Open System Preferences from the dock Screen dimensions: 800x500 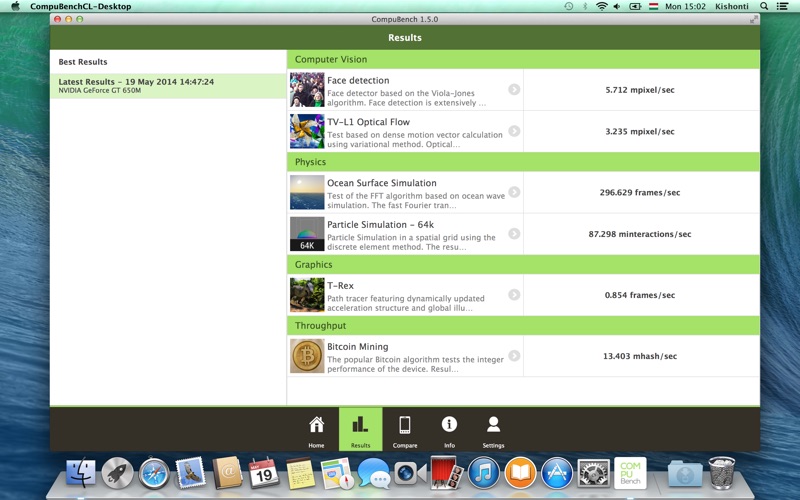pos(593,473)
